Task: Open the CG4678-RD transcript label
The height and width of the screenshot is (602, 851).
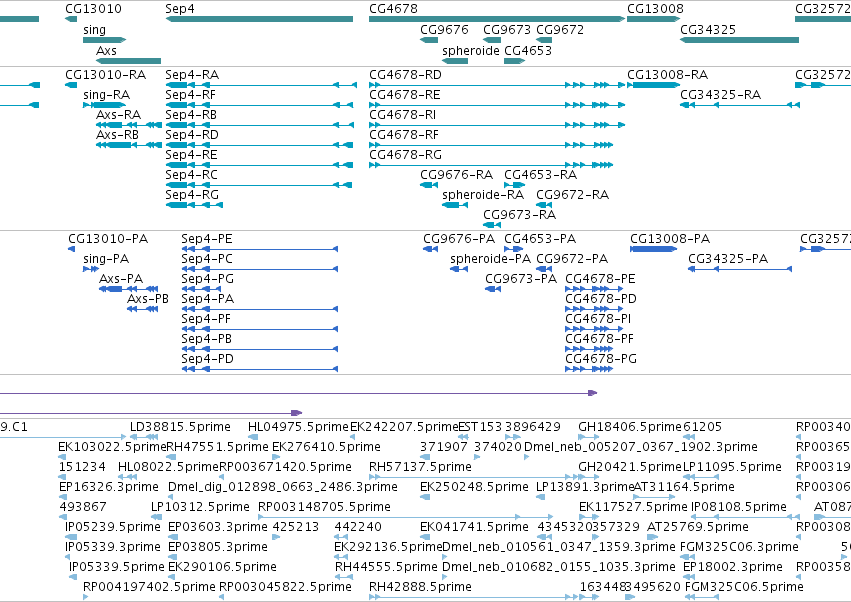Action: [405, 74]
